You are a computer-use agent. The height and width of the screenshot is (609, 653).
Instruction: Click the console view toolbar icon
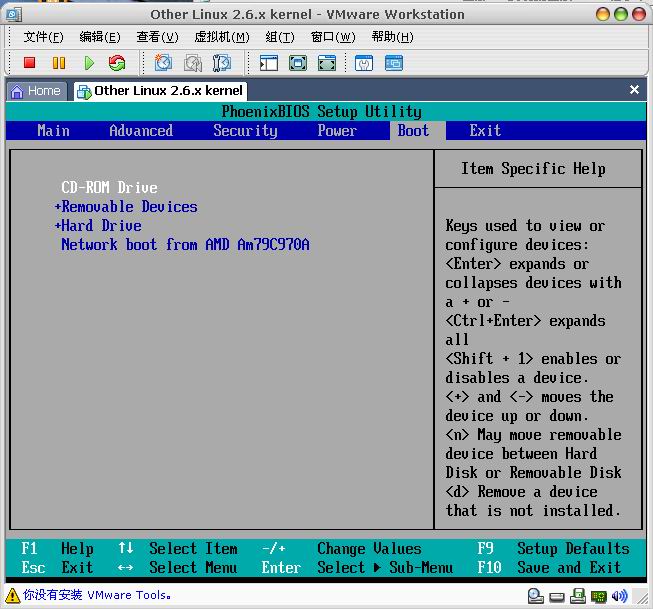394,63
